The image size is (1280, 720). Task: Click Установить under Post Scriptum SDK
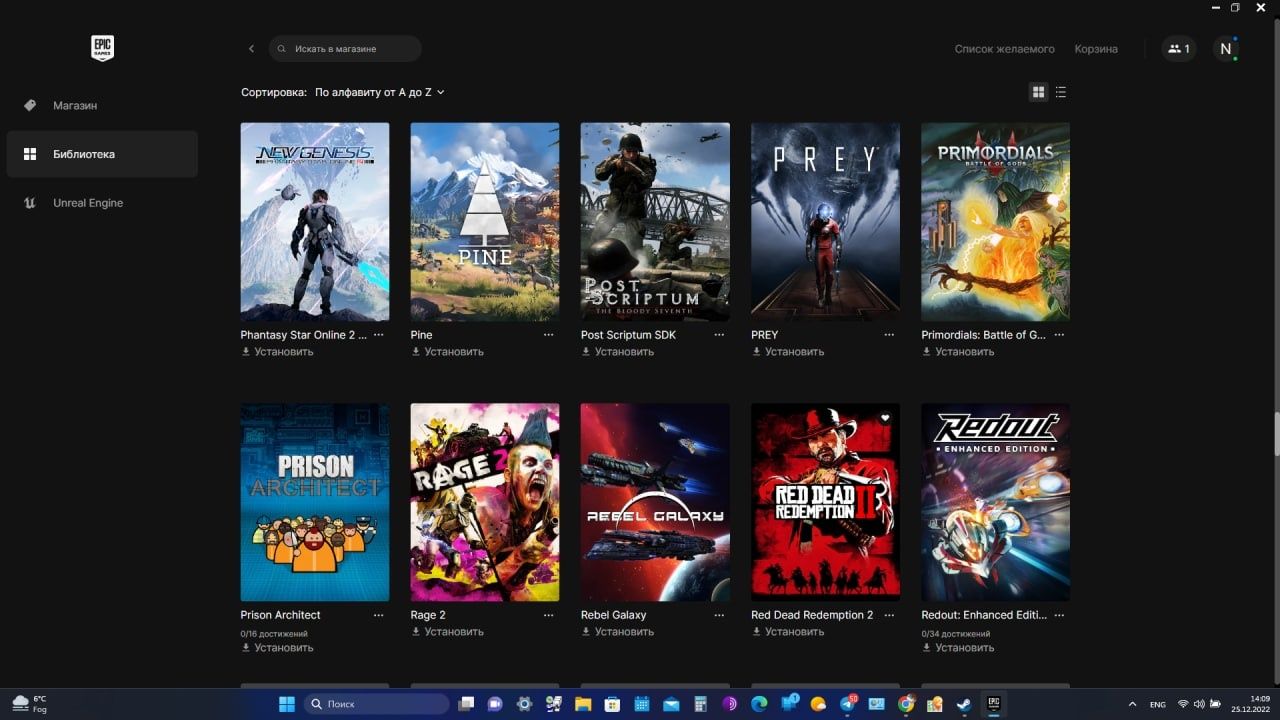tap(618, 352)
